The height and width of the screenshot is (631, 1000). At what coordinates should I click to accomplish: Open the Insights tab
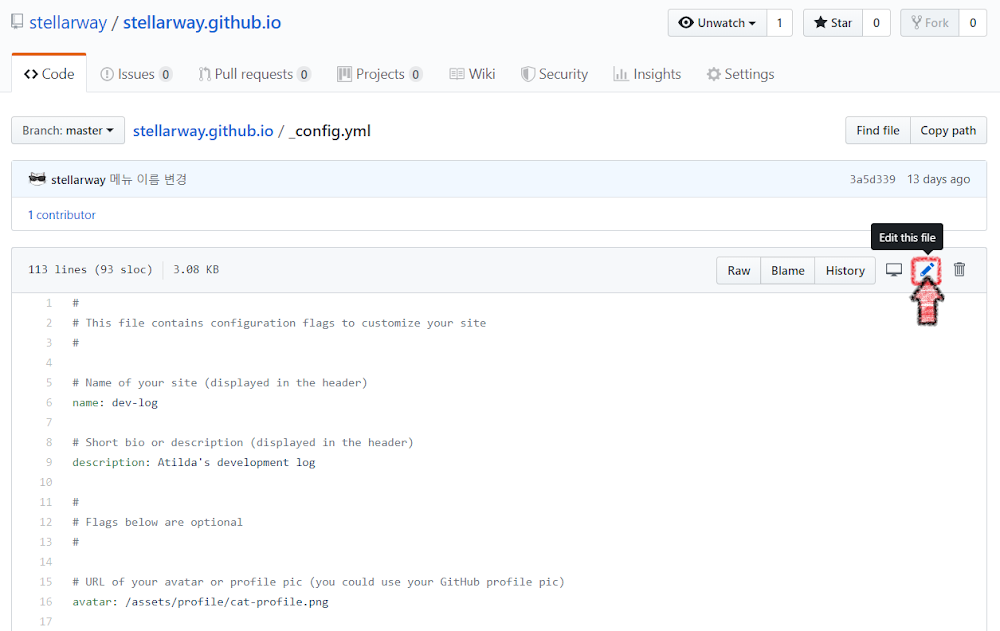pyautogui.click(x=647, y=74)
